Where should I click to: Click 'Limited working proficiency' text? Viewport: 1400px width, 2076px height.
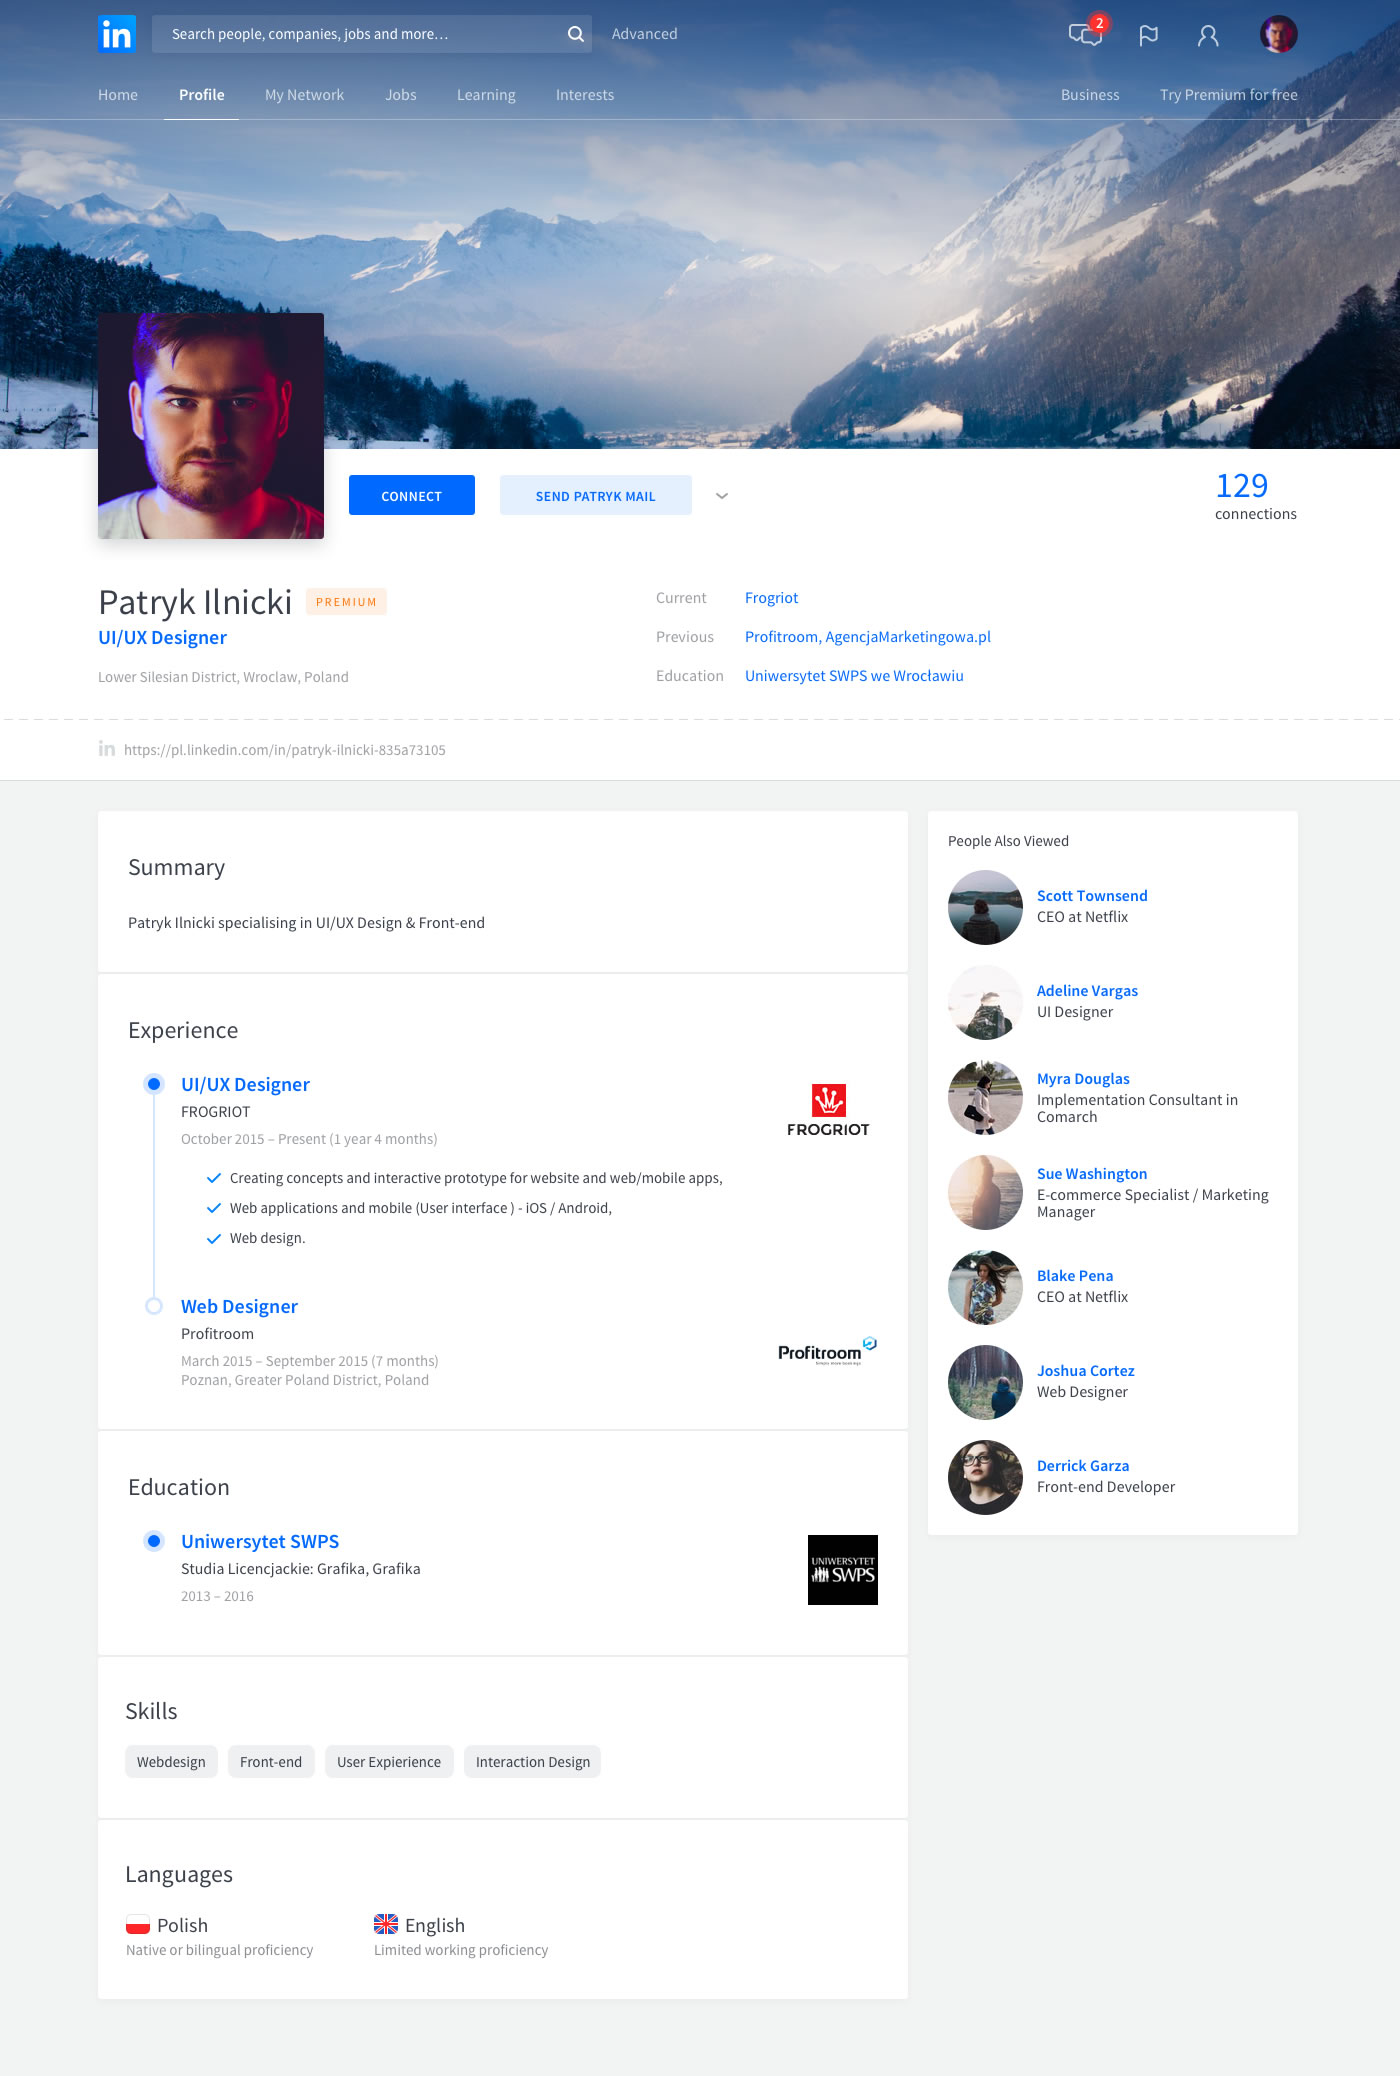coord(461,1950)
